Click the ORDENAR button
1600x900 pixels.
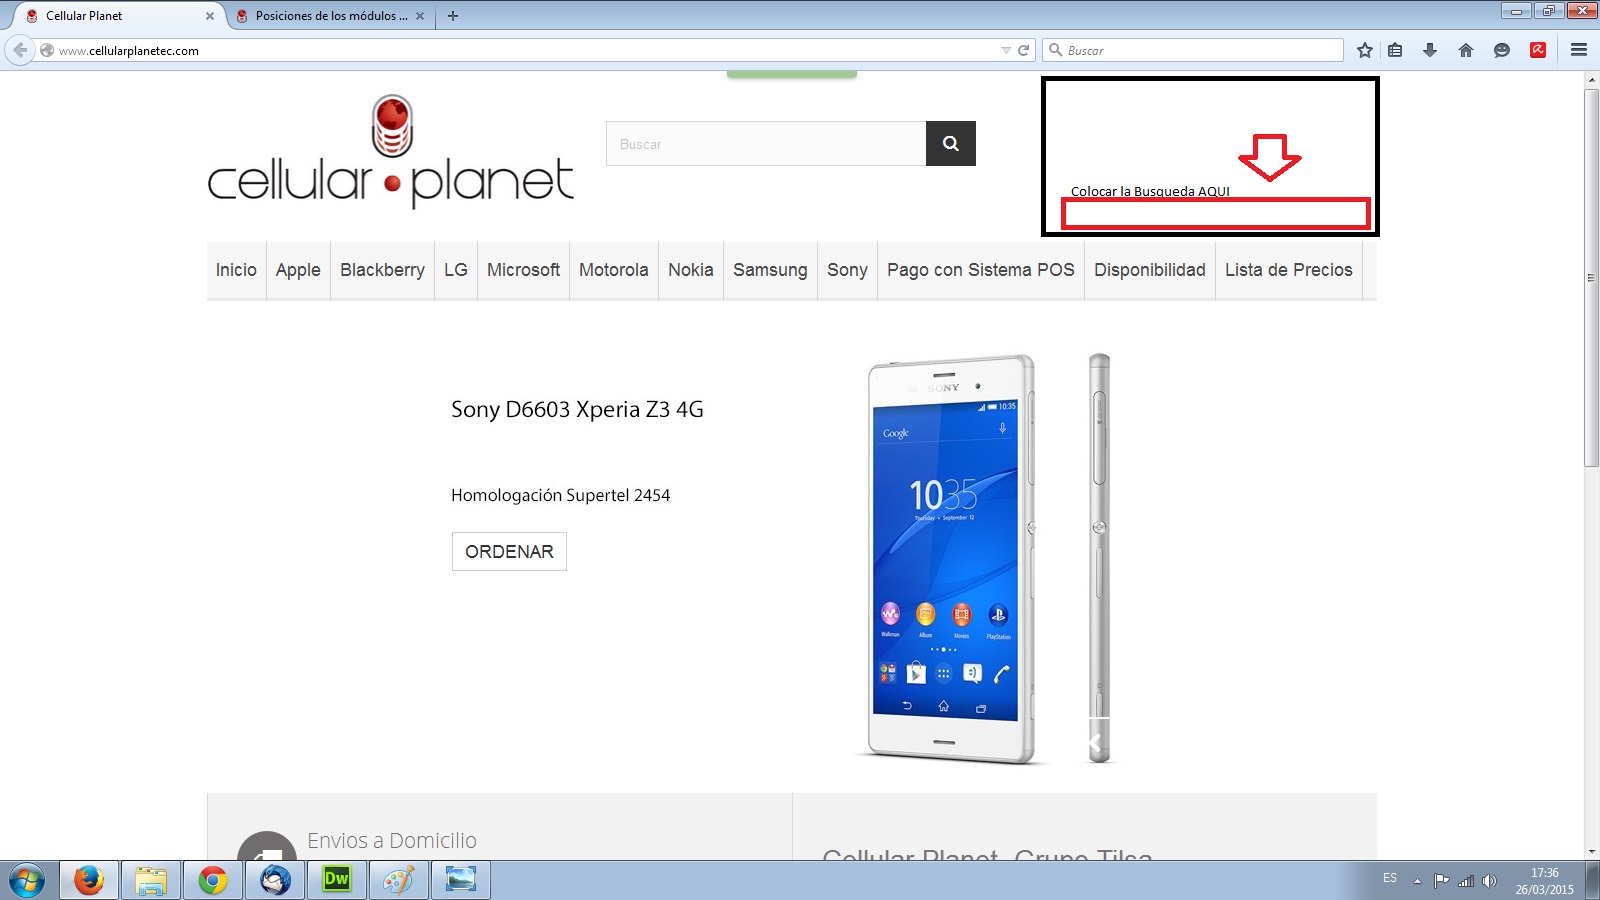click(x=509, y=552)
